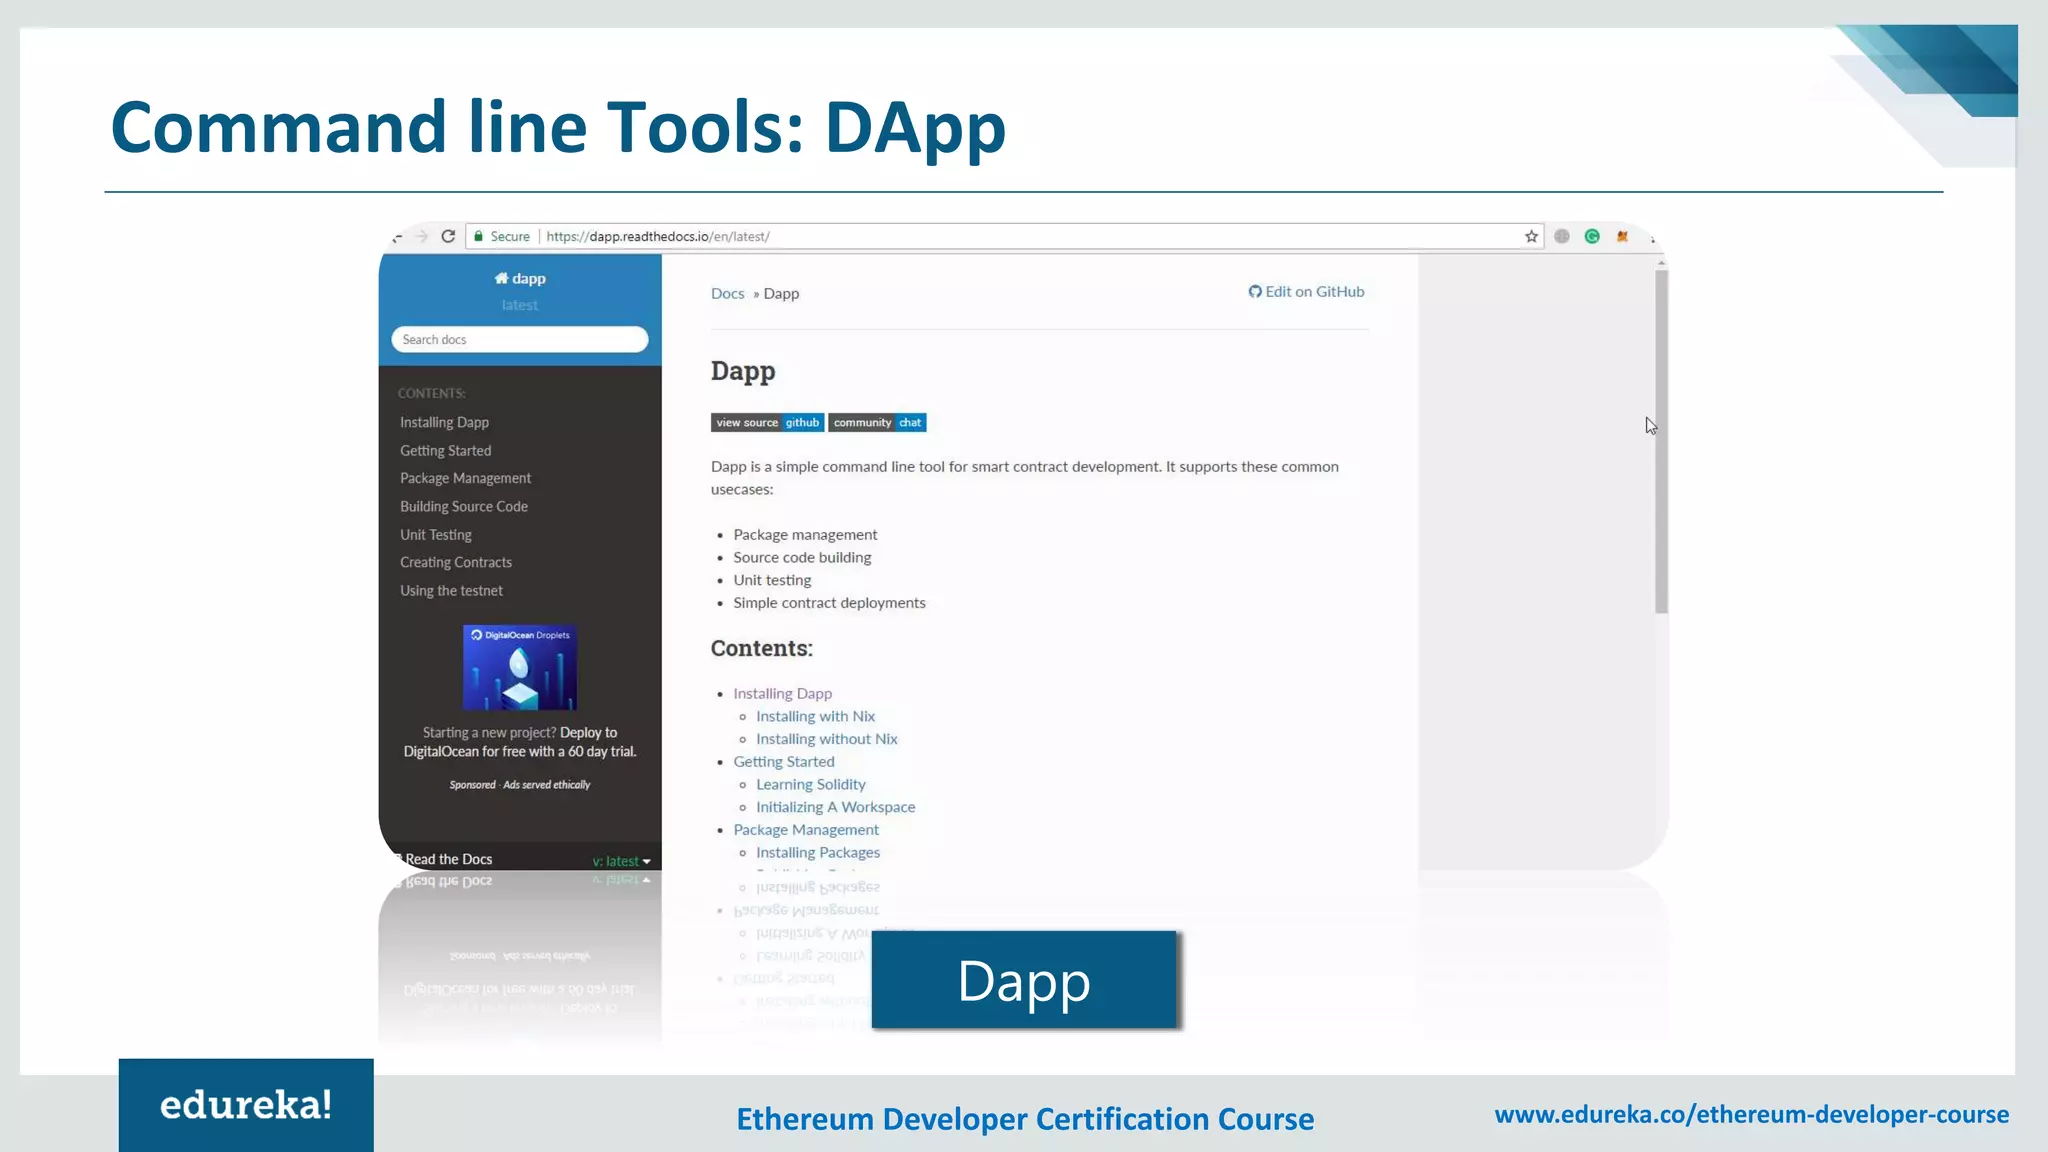
Task: Open the Installing with Nix link
Action: pyautogui.click(x=815, y=716)
